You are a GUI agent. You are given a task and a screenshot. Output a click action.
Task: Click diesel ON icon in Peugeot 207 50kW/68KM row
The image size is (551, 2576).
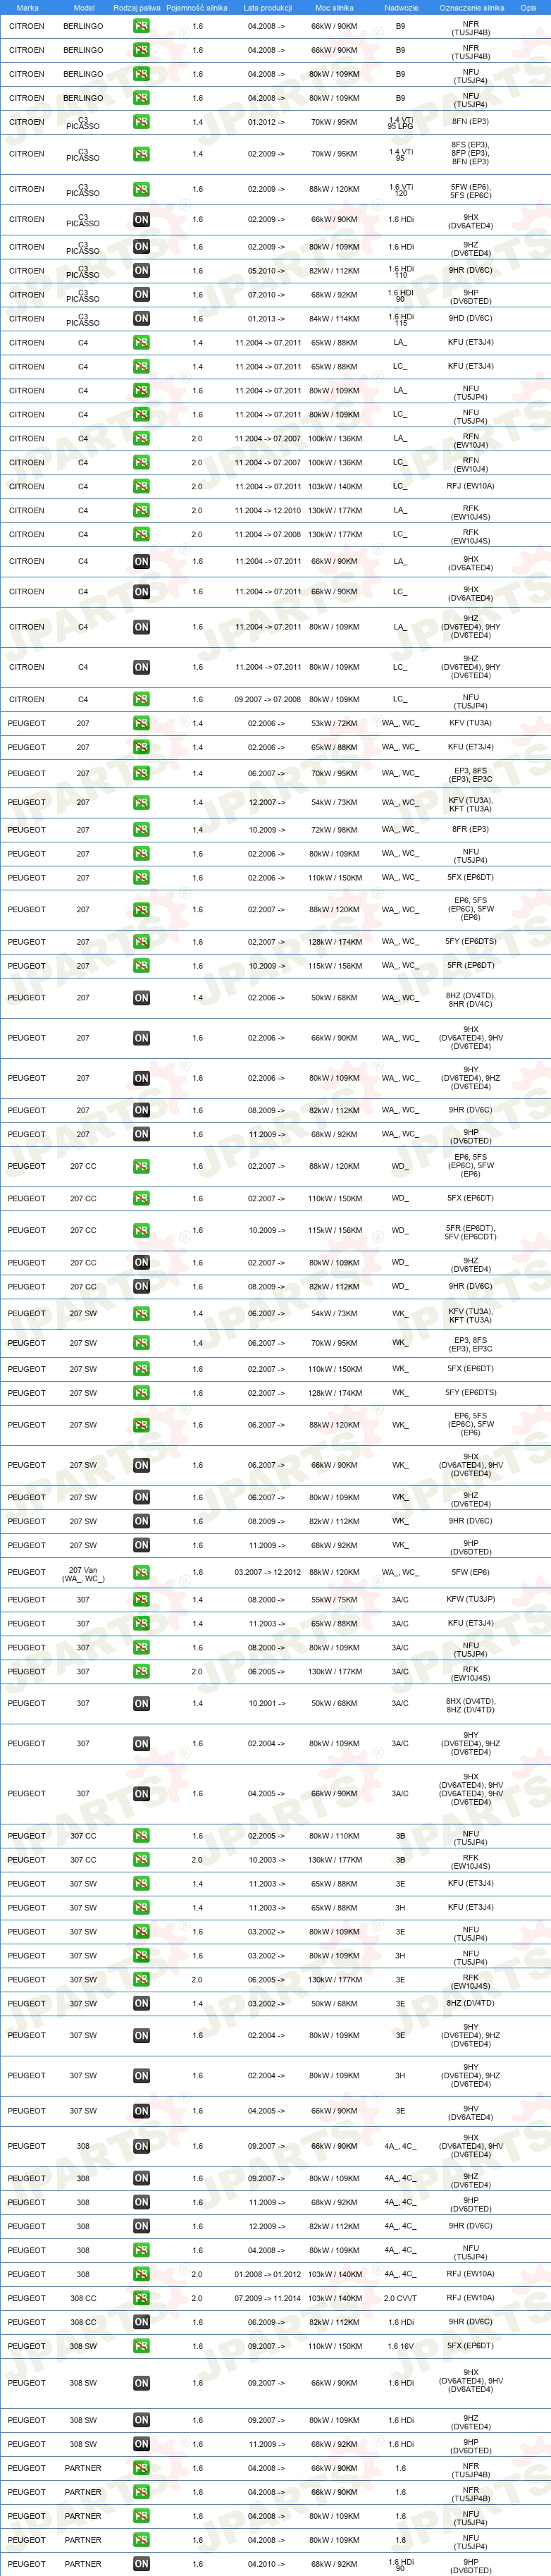[x=141, y=998]
